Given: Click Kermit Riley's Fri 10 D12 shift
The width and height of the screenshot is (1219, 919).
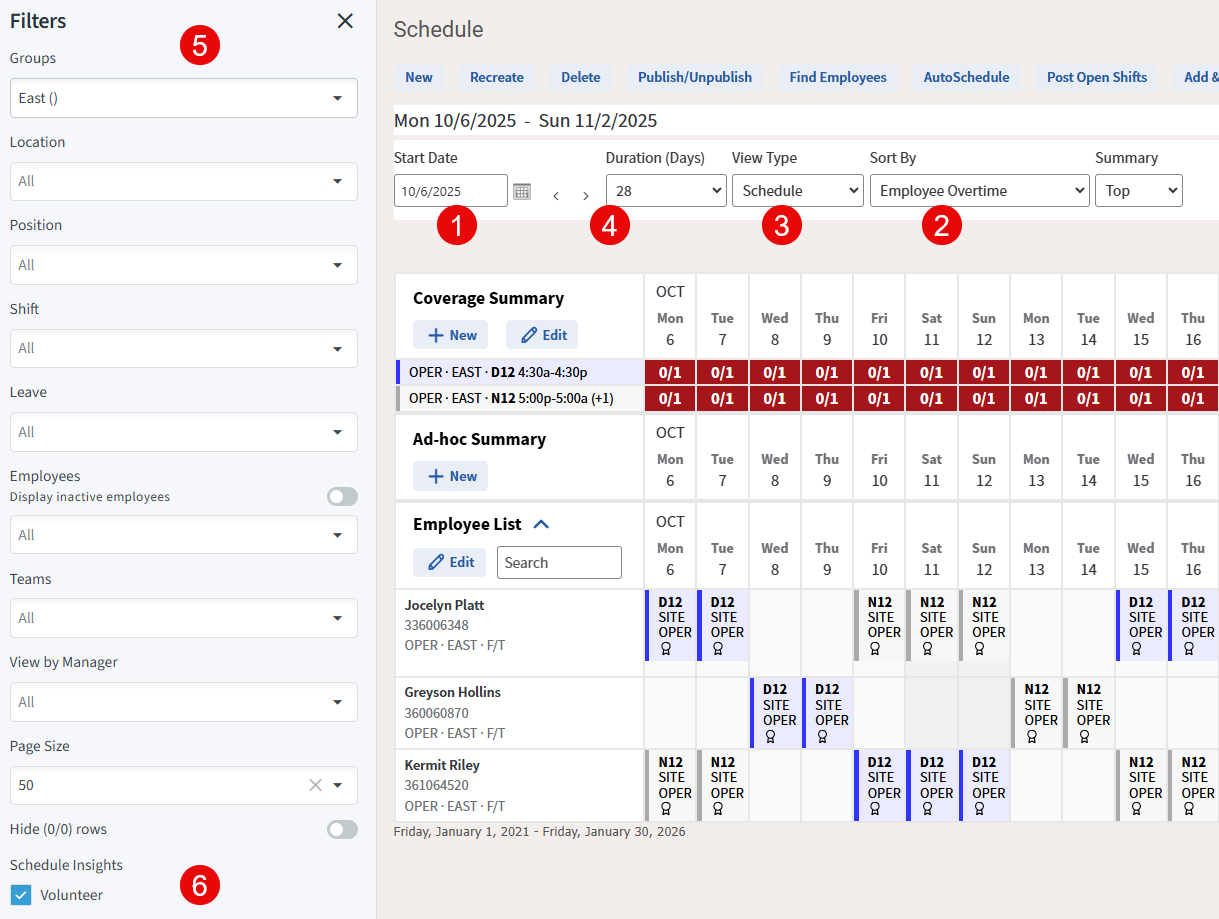Looking at the screenshot, I should tap(880, 785).
